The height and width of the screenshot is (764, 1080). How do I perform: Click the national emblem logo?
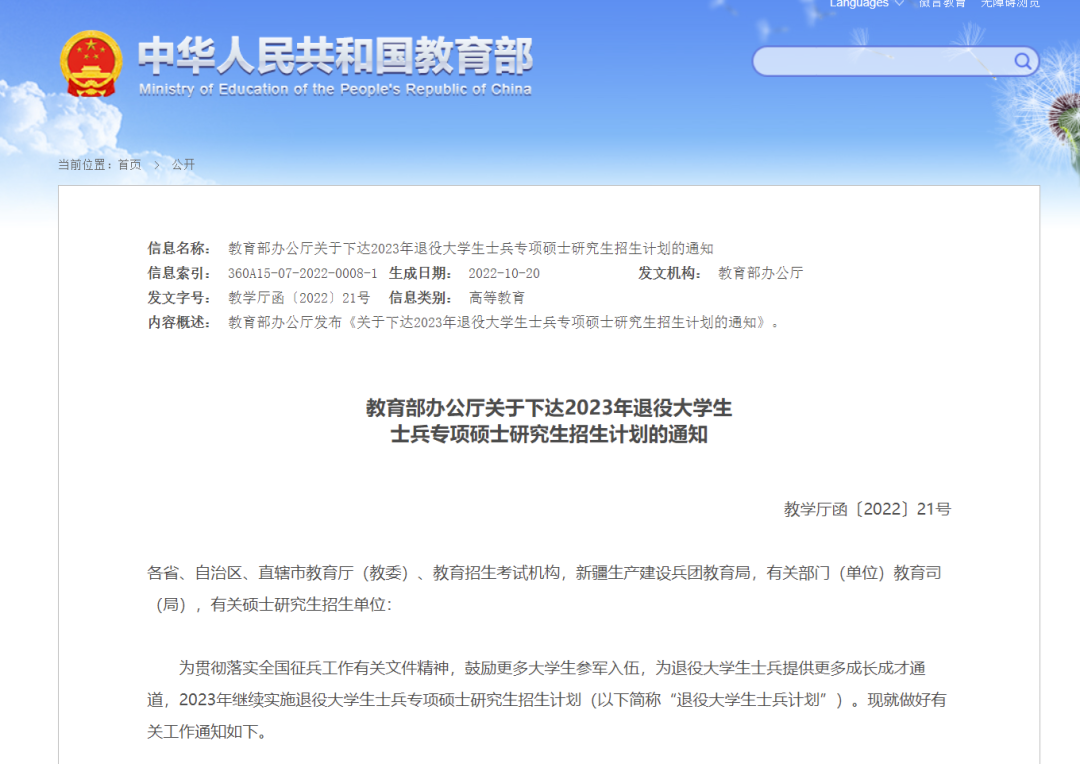pos(90,66)
